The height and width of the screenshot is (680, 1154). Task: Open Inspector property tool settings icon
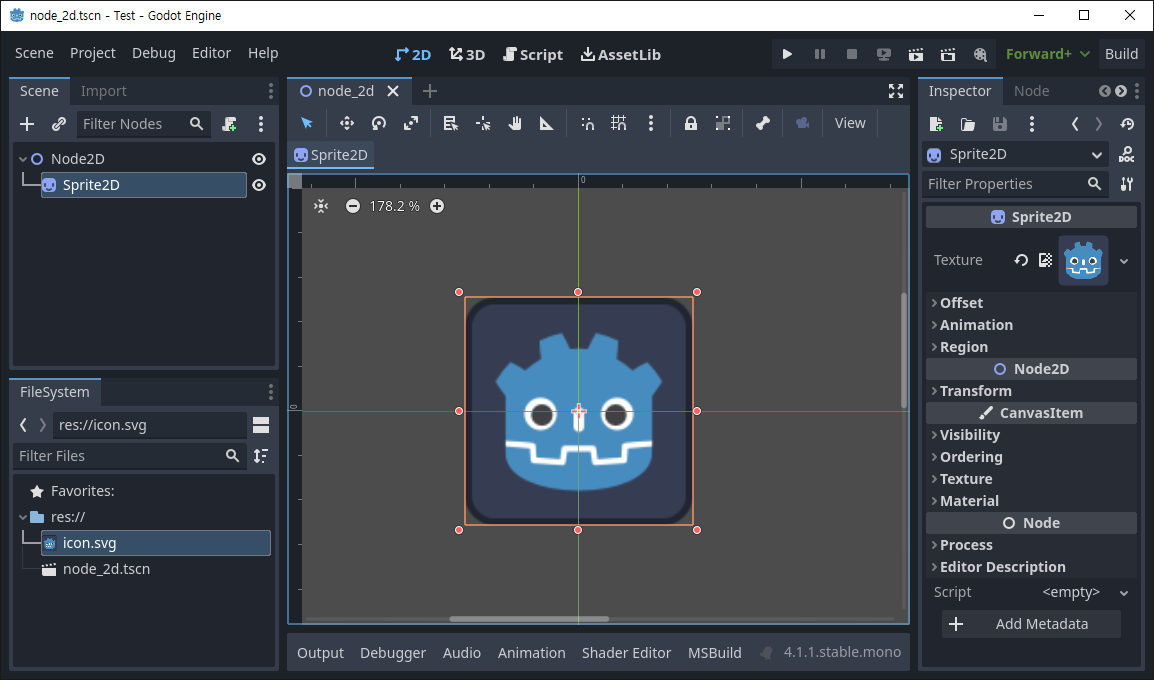coord(1127,184)
